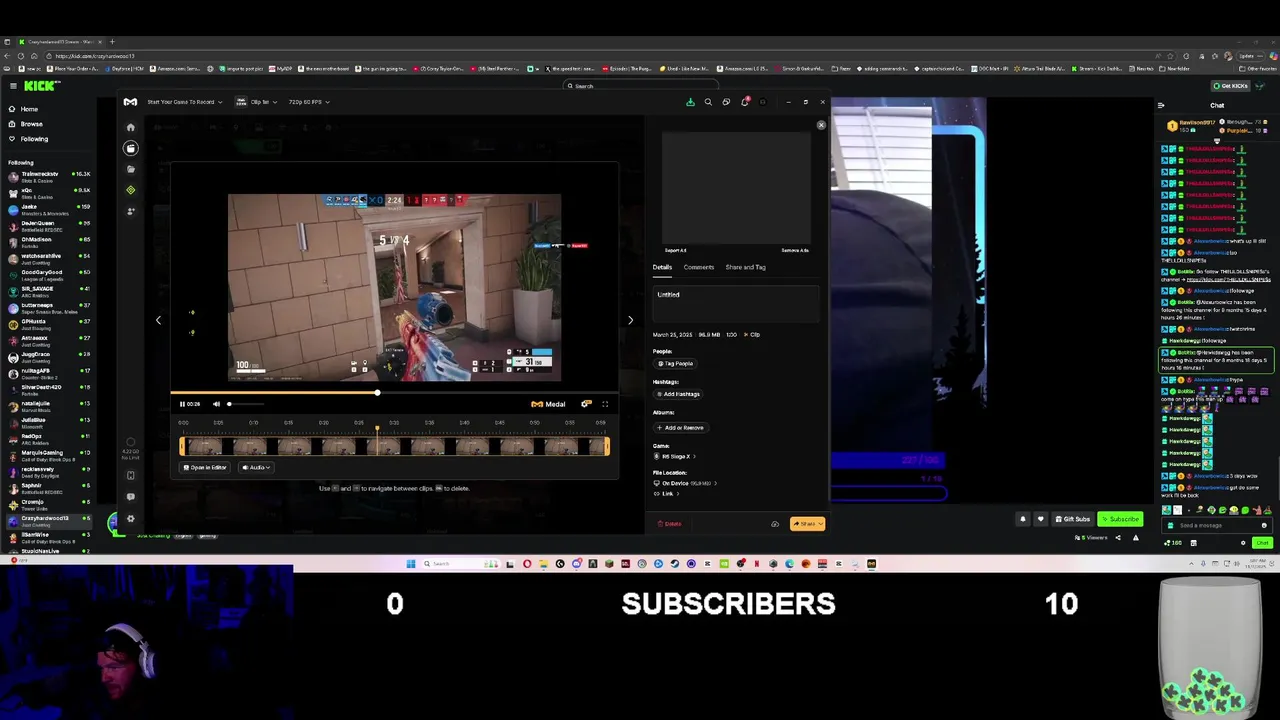The image size is (1280, 720).
Task: Open the Windows Start button on the taskbar
Action: pos(411,564)
